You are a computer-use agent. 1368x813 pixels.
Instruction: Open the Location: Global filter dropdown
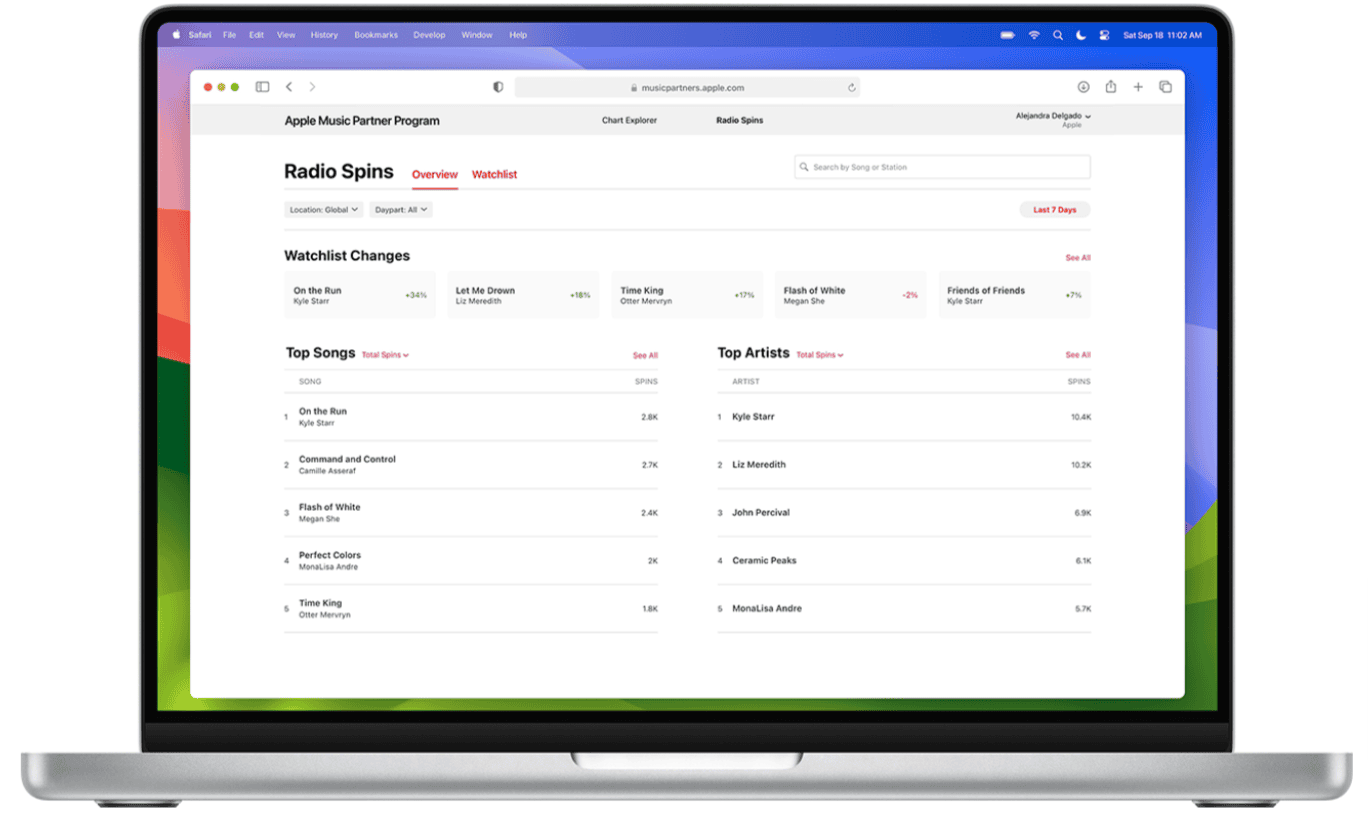tap(323, 209)
